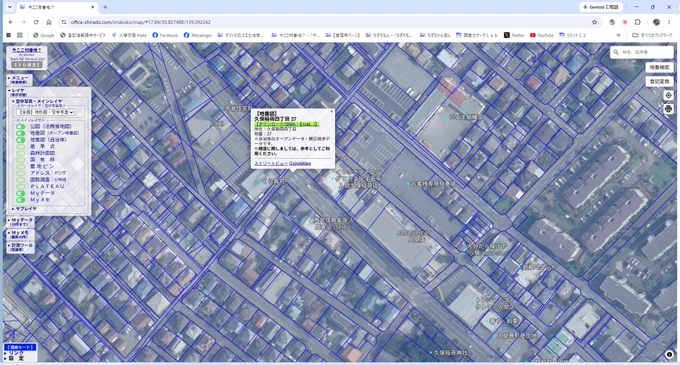
Task: Open the ストリートビュー link
Action: point(271,163)
